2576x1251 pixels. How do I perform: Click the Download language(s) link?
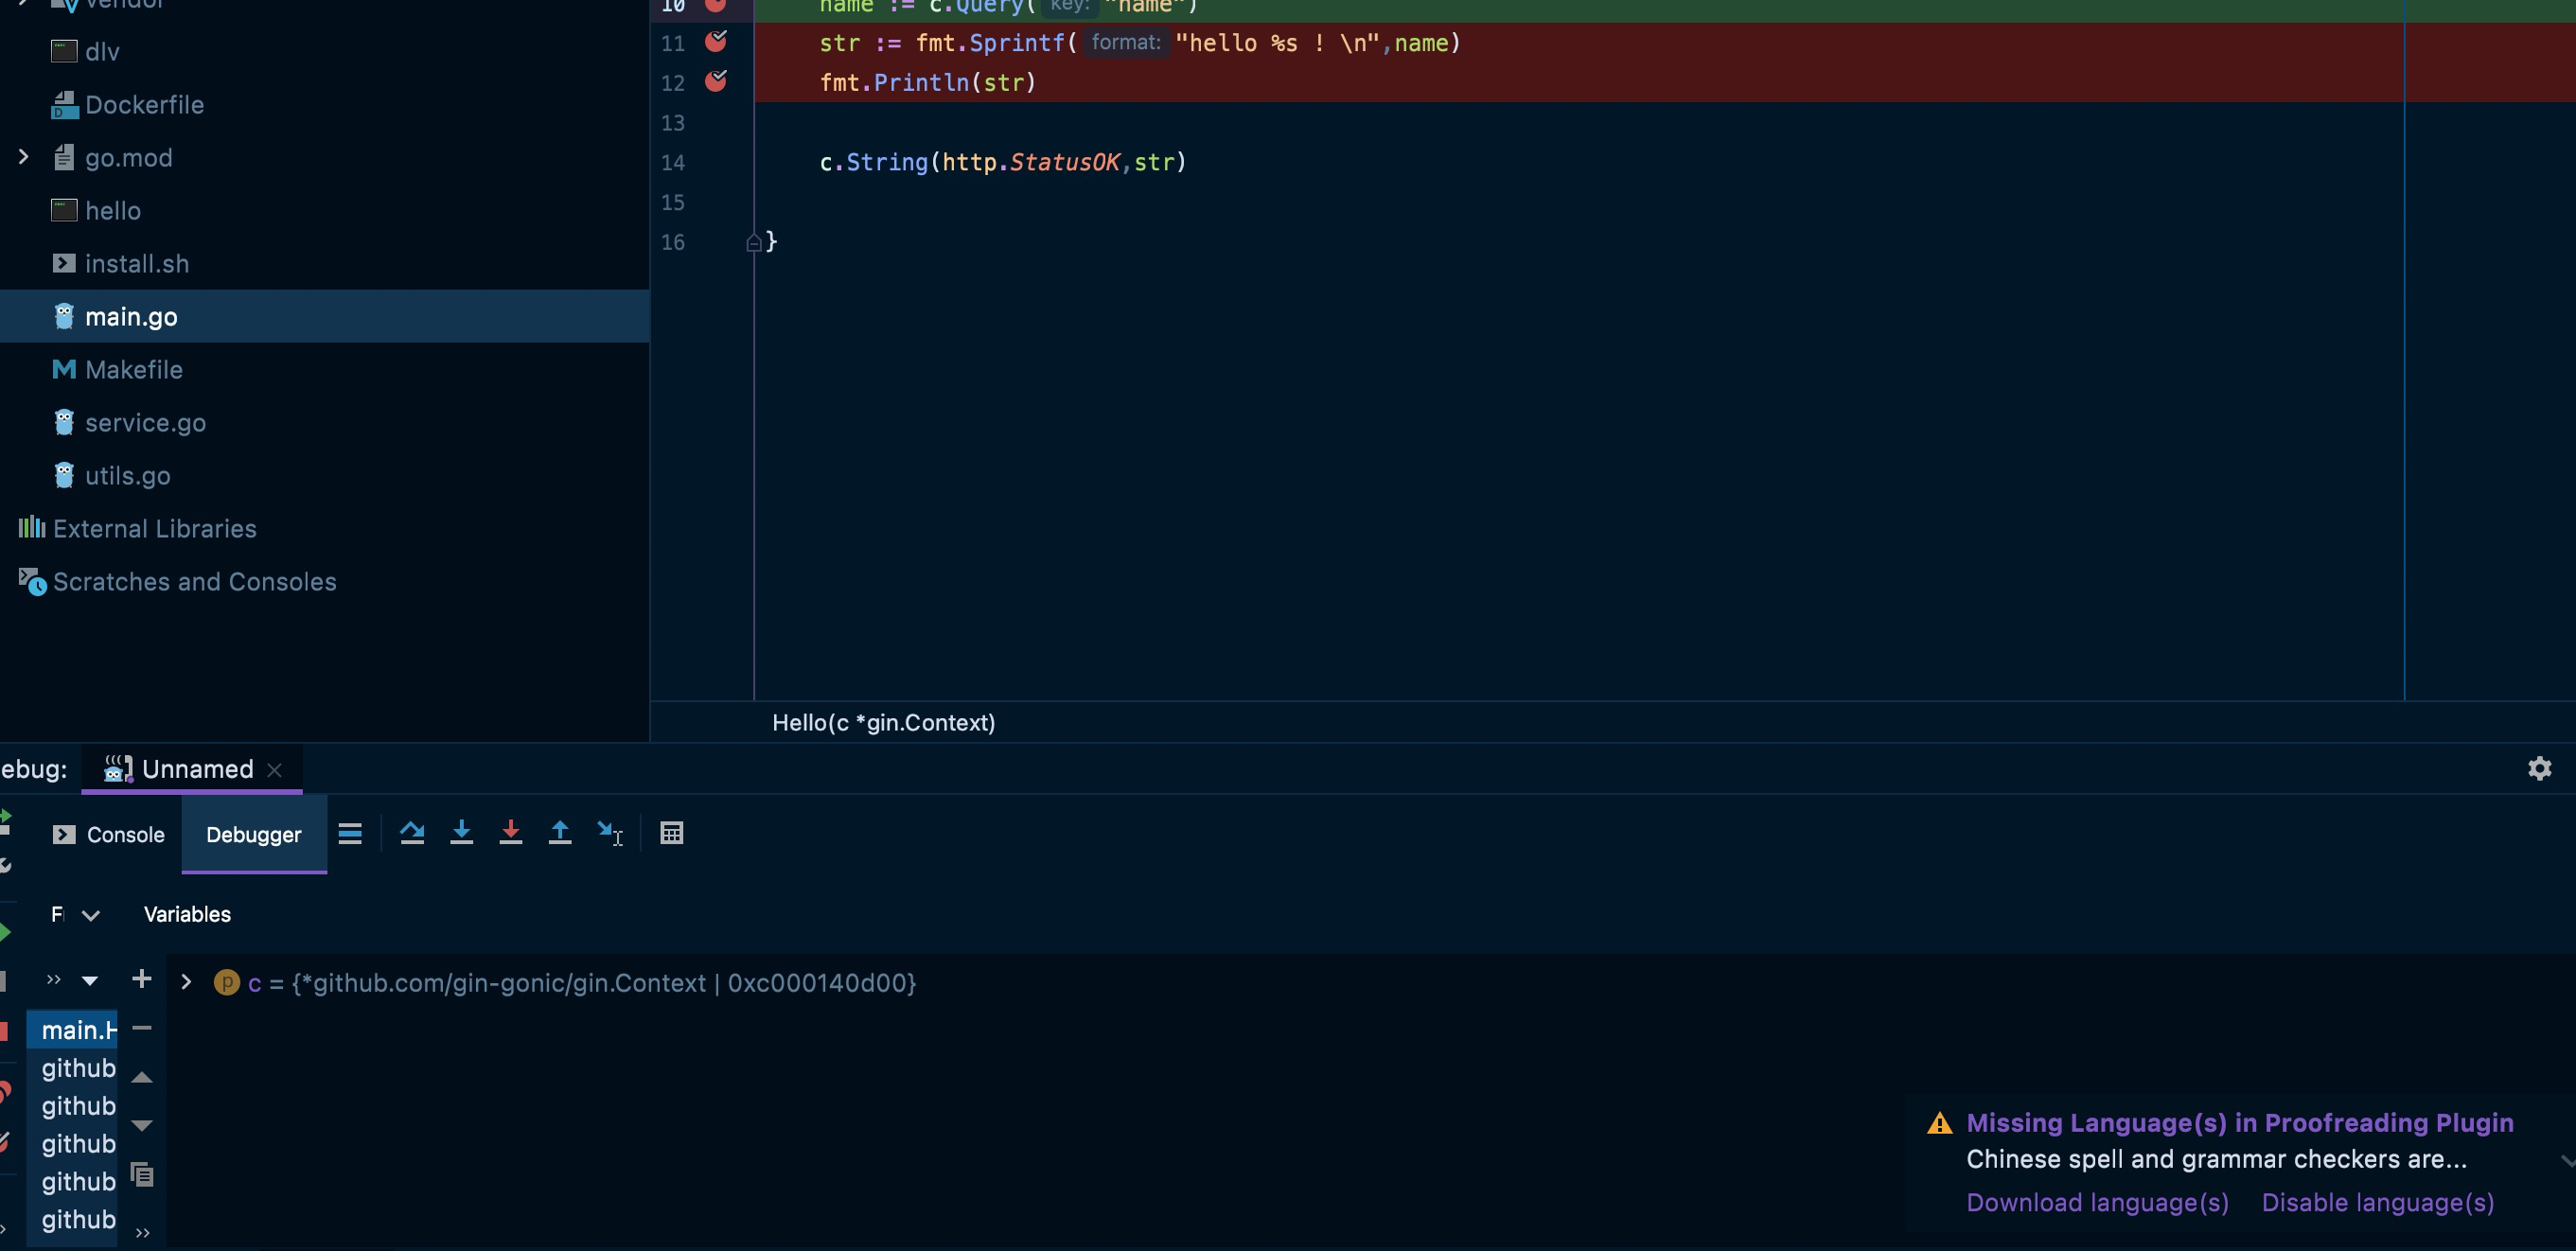2097,1202
